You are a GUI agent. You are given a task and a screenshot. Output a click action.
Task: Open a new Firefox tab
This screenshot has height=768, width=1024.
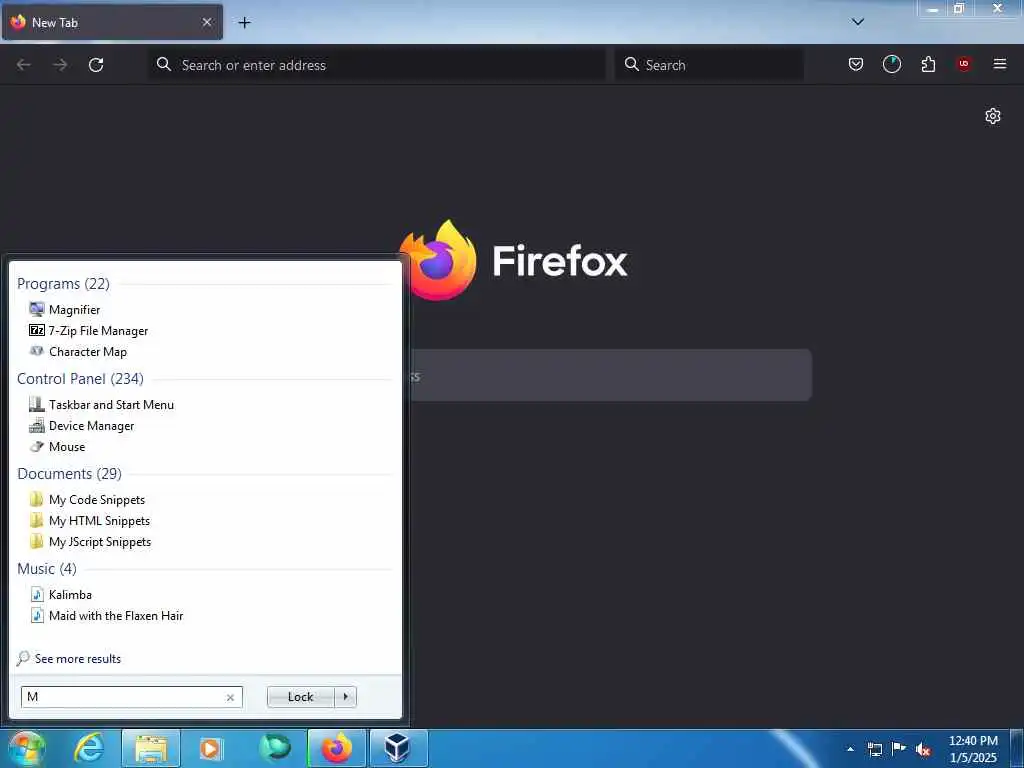pyautogui.click(x=244, y=22)
